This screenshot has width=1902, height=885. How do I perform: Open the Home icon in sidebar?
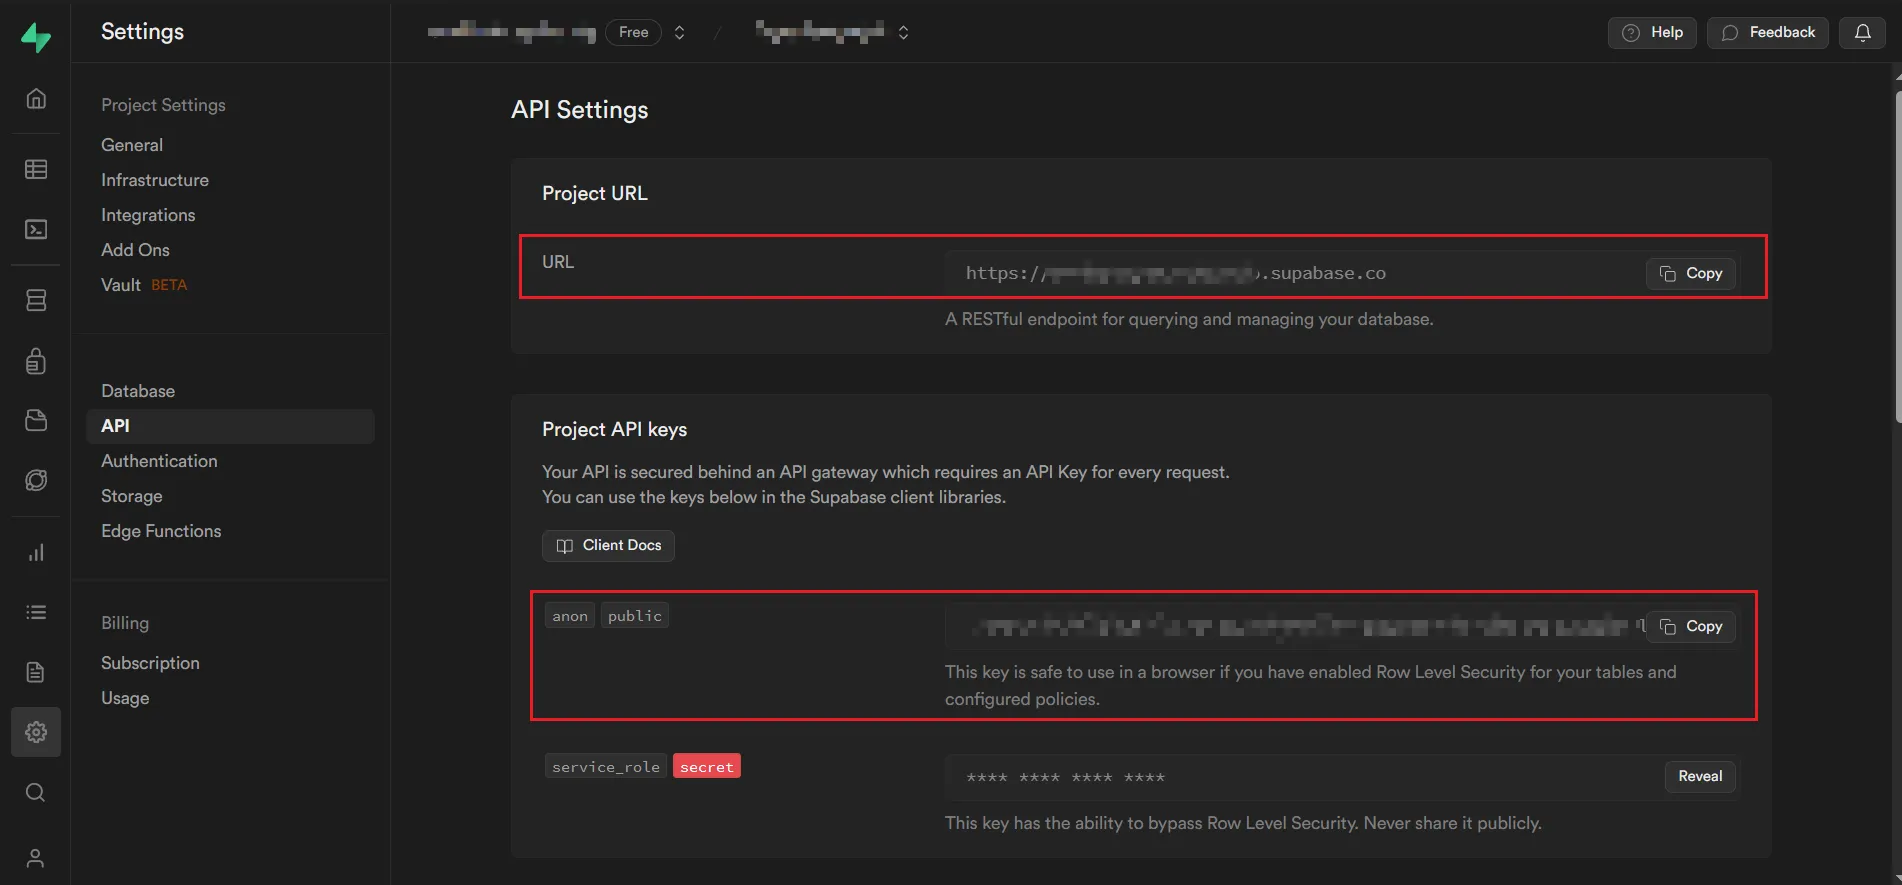36,98
